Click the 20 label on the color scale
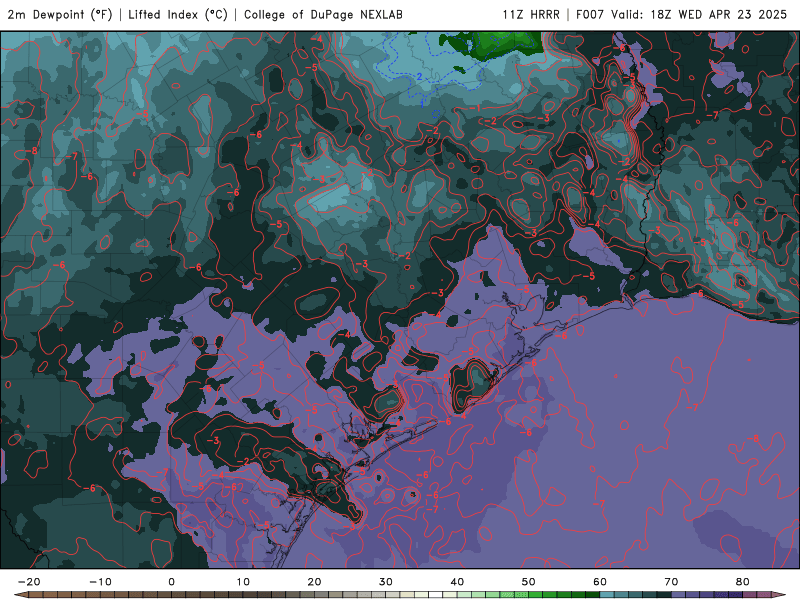 point(314,582)
